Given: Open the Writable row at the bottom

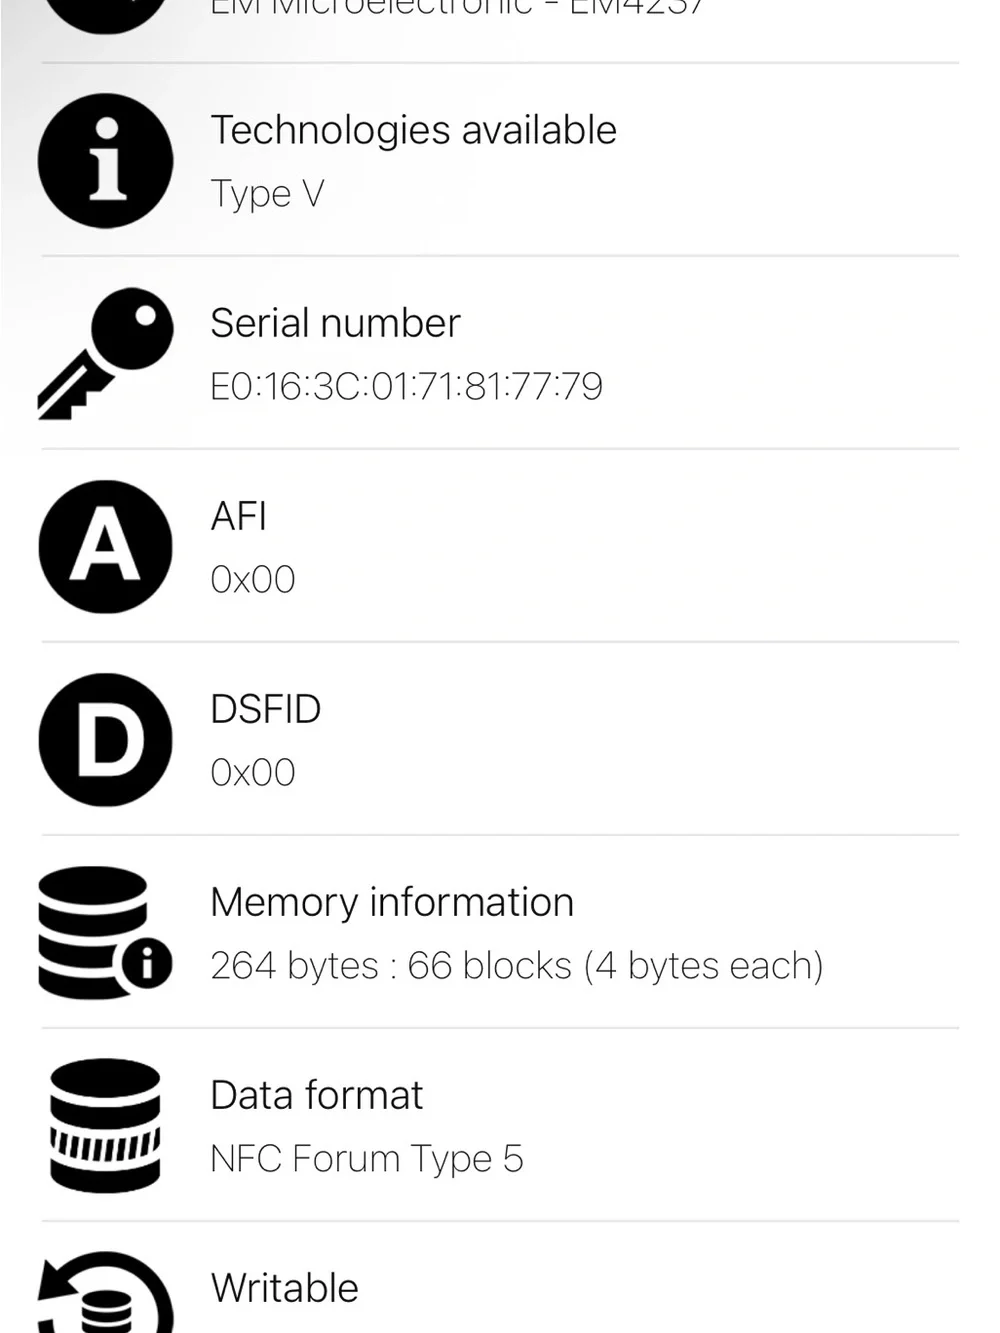Looking at the screenshot, I should point(500,1278).
